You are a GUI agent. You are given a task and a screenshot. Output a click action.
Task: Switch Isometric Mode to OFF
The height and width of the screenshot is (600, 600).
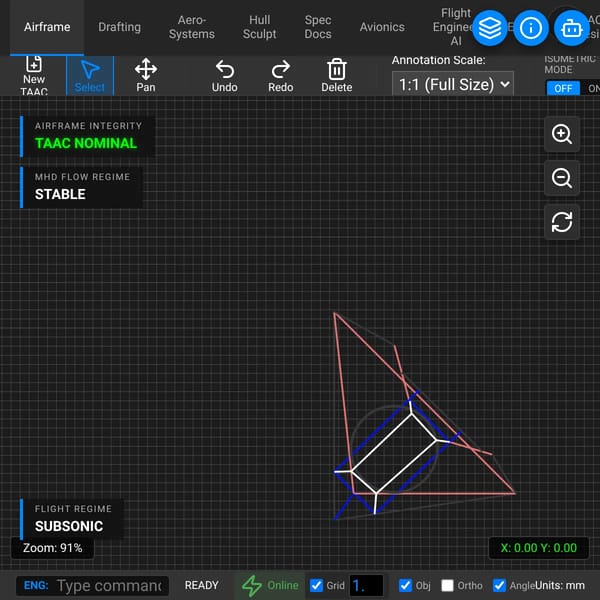(x=563, y=88)
